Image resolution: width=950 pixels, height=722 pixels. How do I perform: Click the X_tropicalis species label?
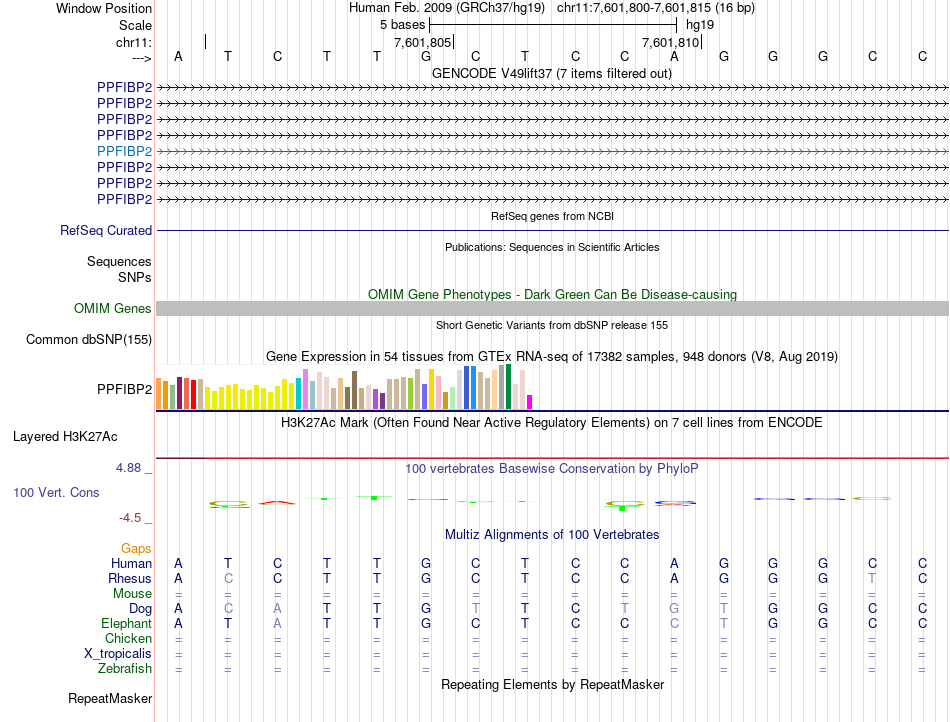click(x=118, y=654)
